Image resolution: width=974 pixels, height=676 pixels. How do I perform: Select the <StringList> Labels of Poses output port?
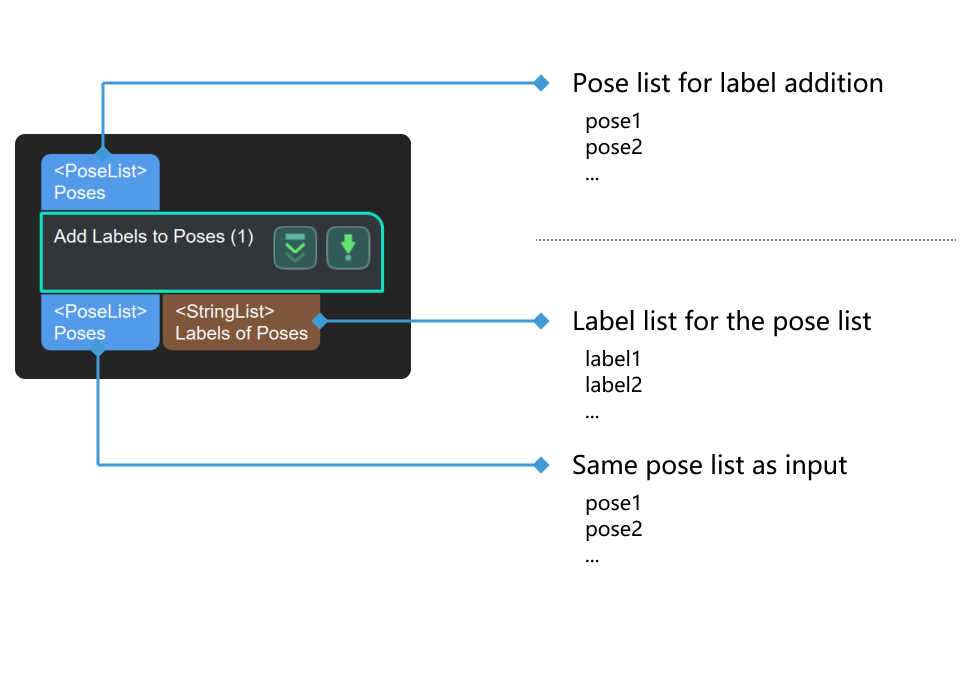coord(241,322)
